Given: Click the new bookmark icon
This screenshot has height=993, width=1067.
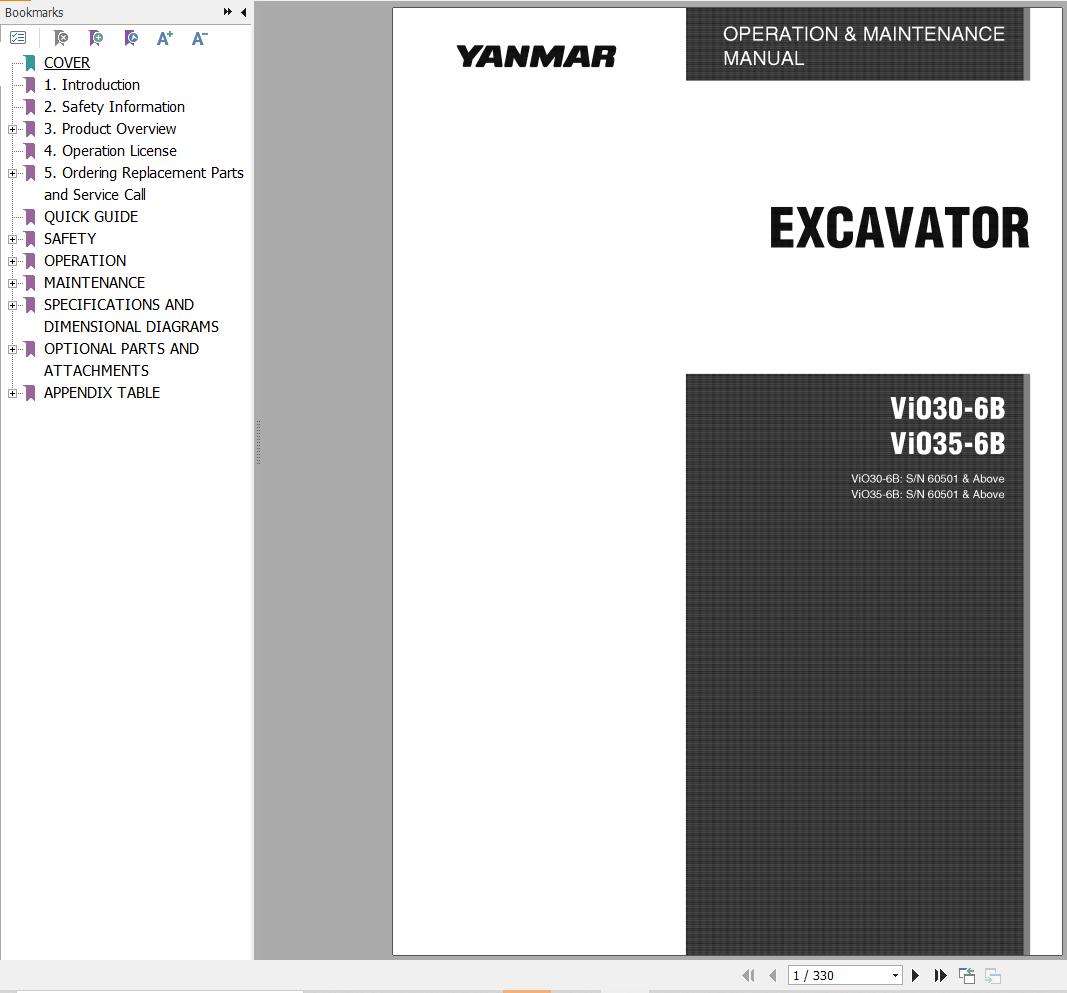Looking at the screenshot, I should 95,38.
